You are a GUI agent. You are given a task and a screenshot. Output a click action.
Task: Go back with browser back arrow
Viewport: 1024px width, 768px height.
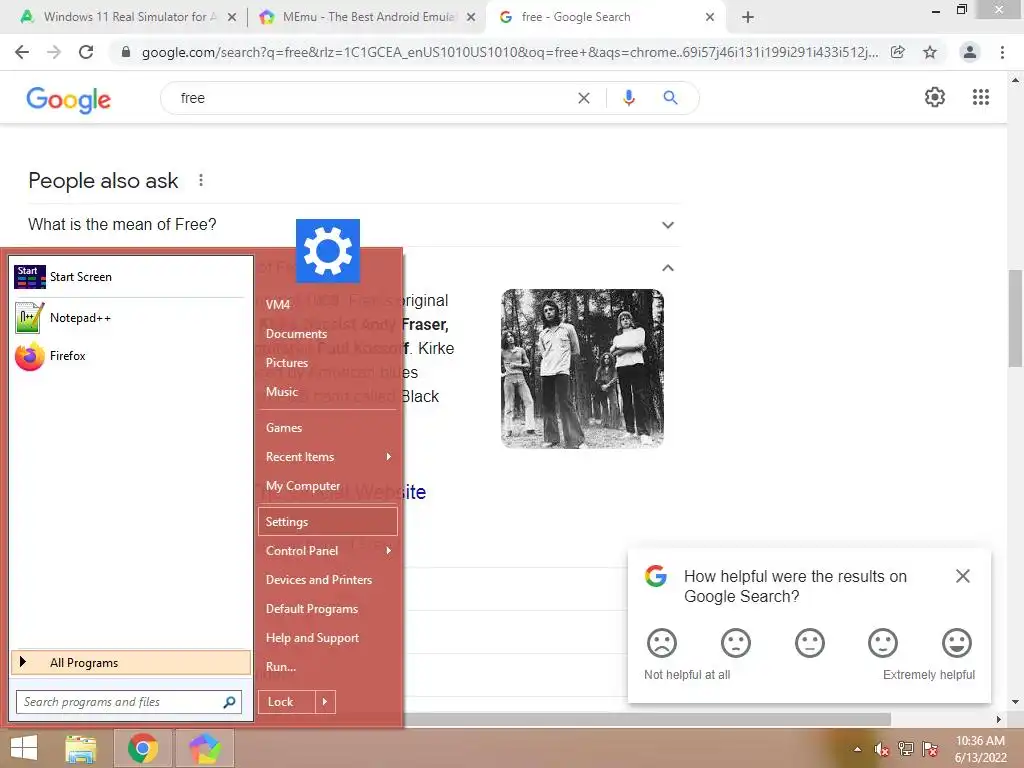click(x=22, y=52)
